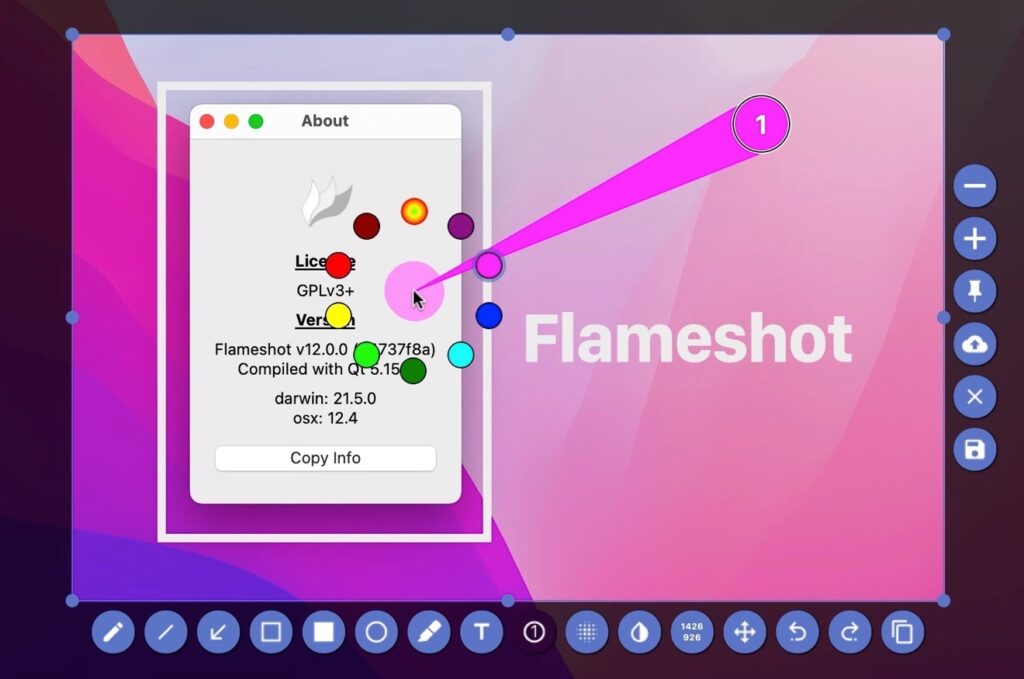Screen dimensions: 1024x679
Task: Pin the screenshot to the desktop
Action: tap(974, 291)
